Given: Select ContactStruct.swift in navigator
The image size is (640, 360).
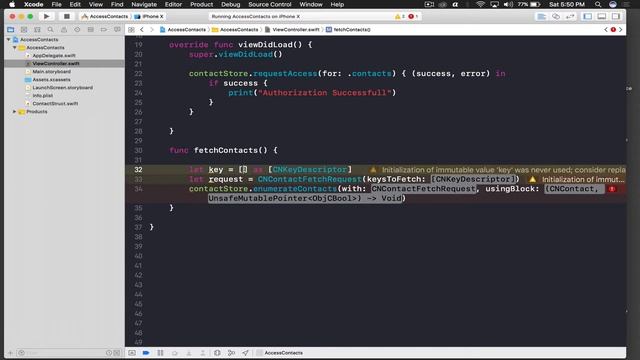Looking at the screenshot, I should (x=55, y=104).
